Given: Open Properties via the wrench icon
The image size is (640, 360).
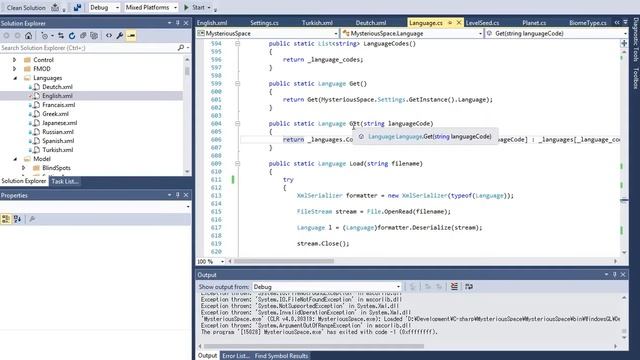Looking at the screenshot, I should [120, 36].
